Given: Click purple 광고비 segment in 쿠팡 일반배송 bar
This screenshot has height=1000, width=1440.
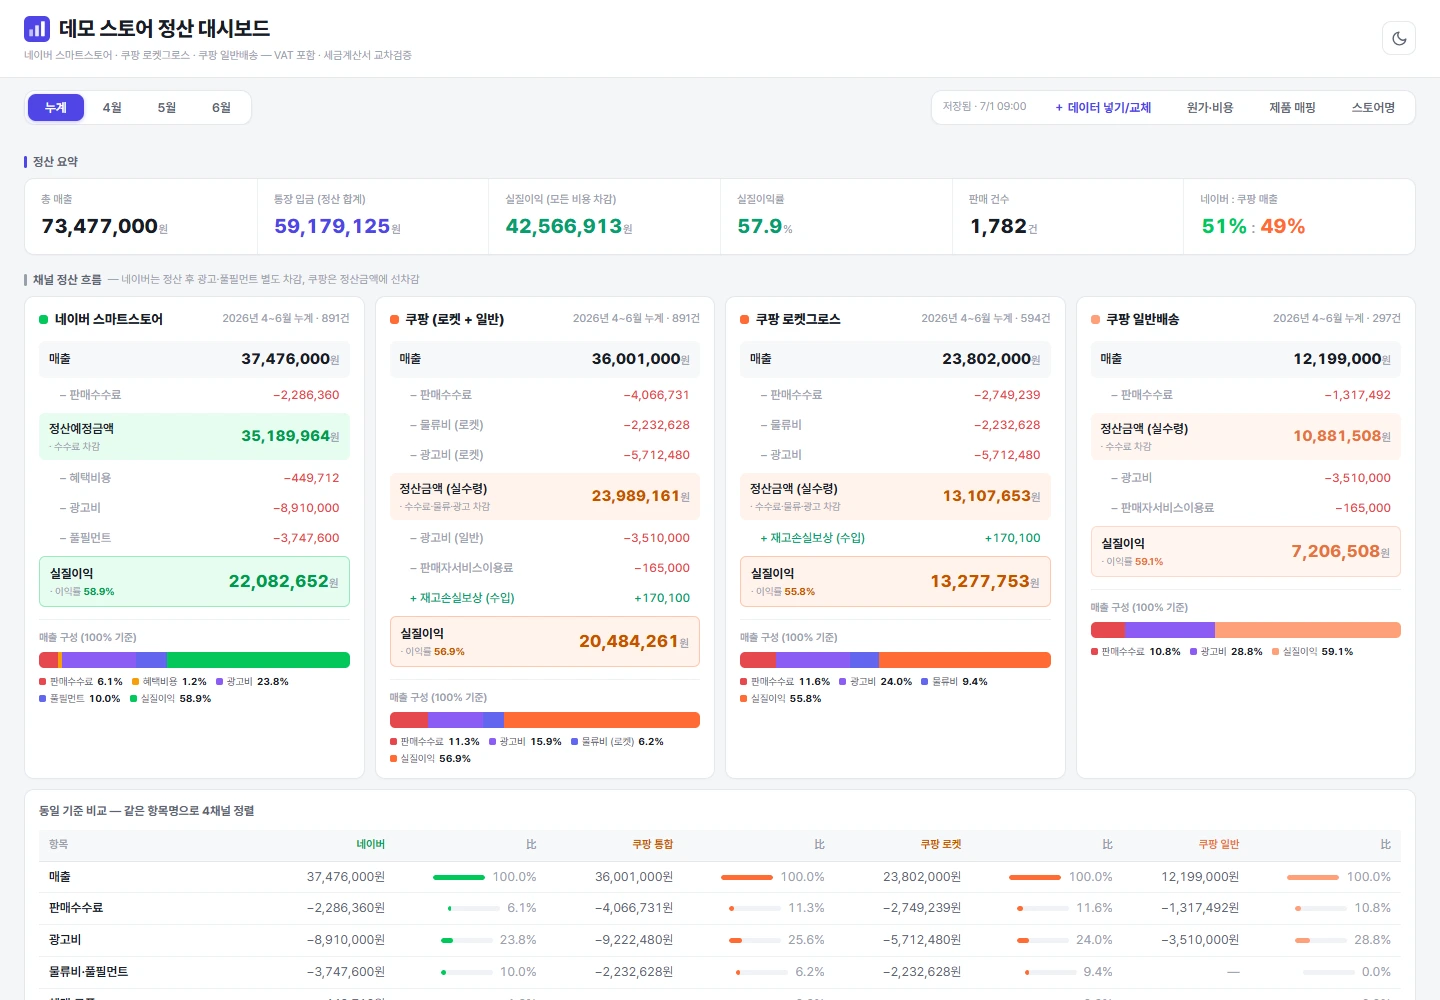Looking at the screenshot, I should coord(1170,630).
